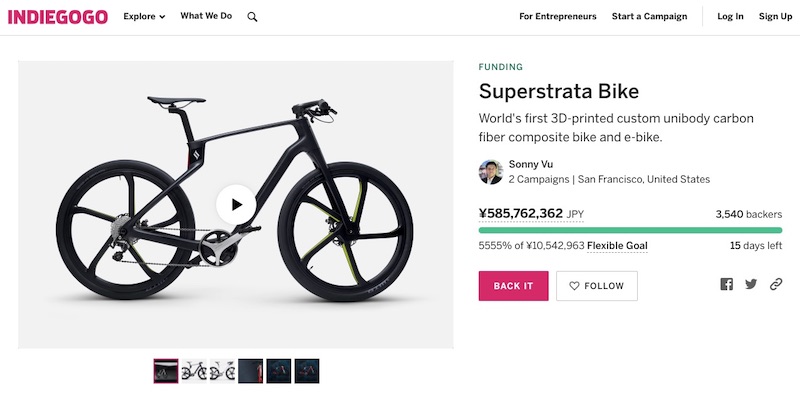Play the Superstrata Bike video
This screenshot has width=800, height=398.
(x=236, y=205)
